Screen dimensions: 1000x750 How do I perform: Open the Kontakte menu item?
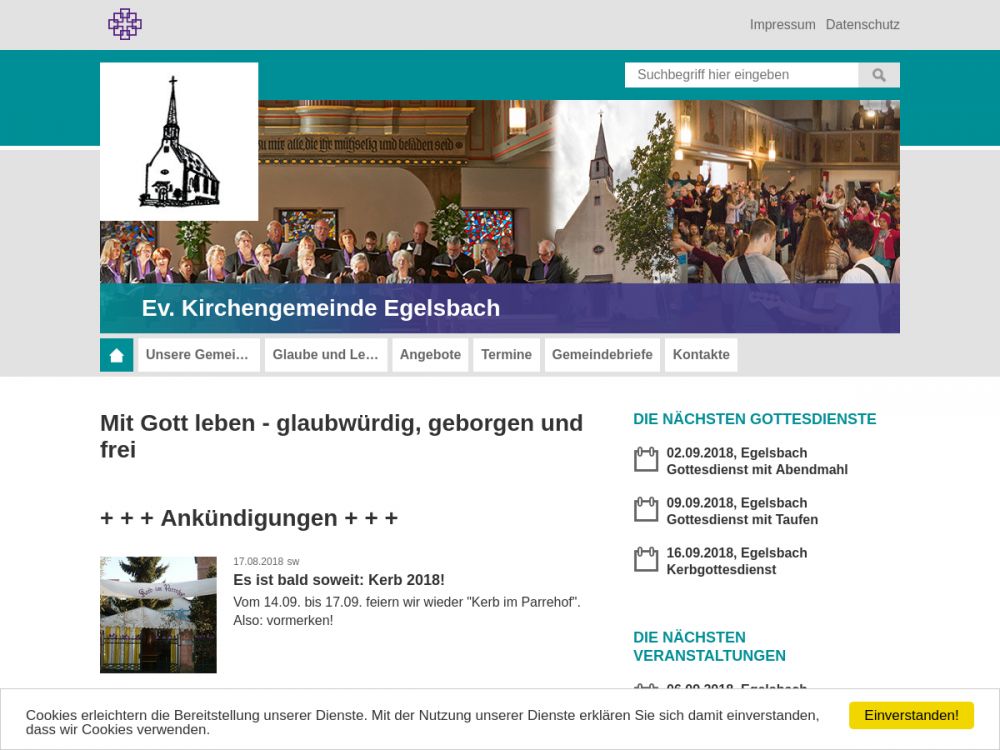tap(701, 355)
